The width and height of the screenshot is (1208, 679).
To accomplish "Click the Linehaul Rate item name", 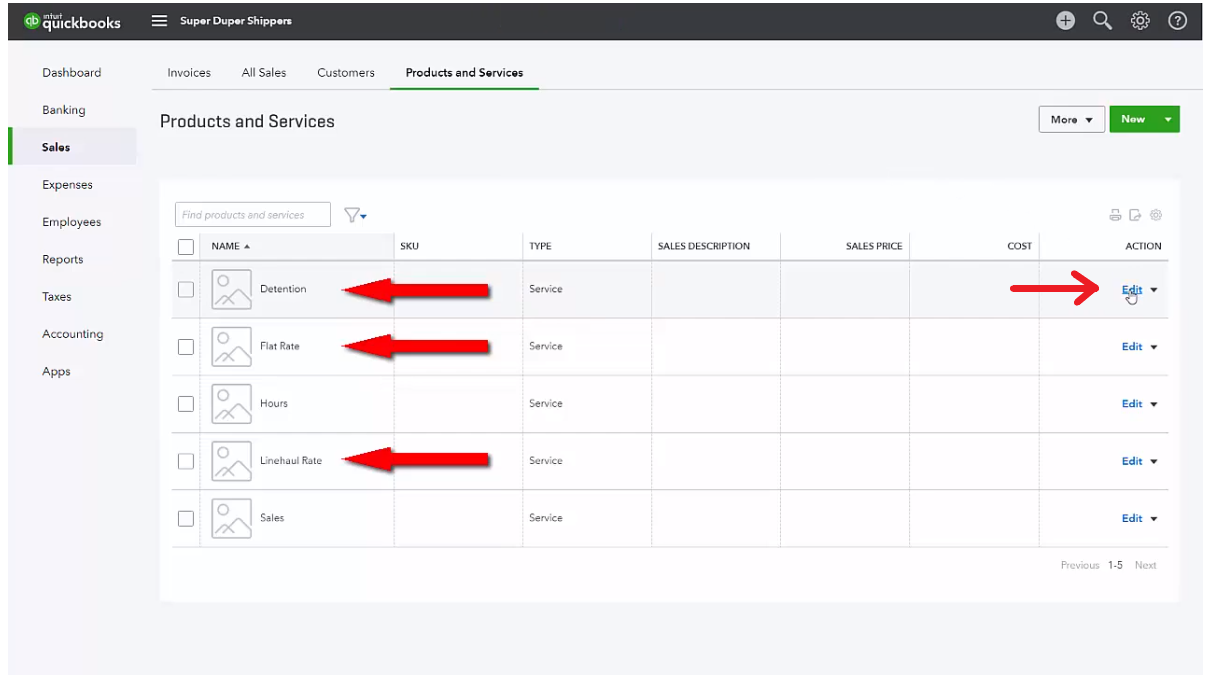I will (x=291, y=460).
